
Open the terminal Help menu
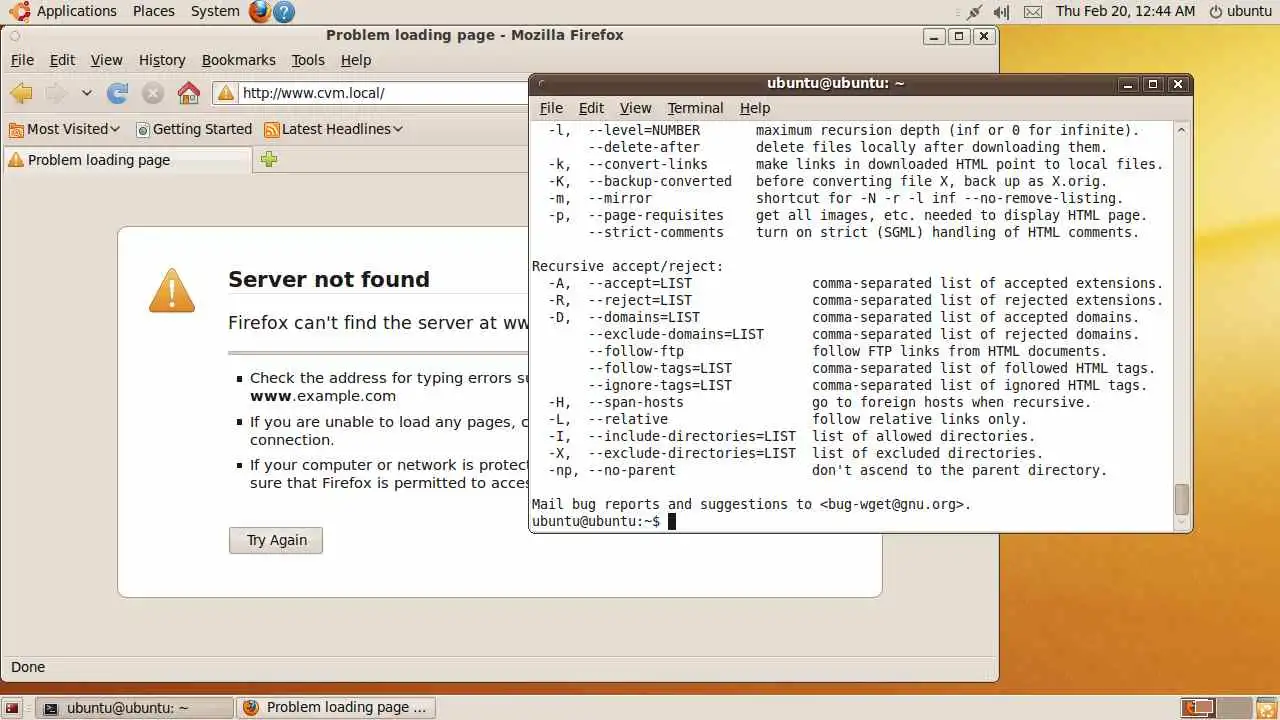[x=755, y=108]
